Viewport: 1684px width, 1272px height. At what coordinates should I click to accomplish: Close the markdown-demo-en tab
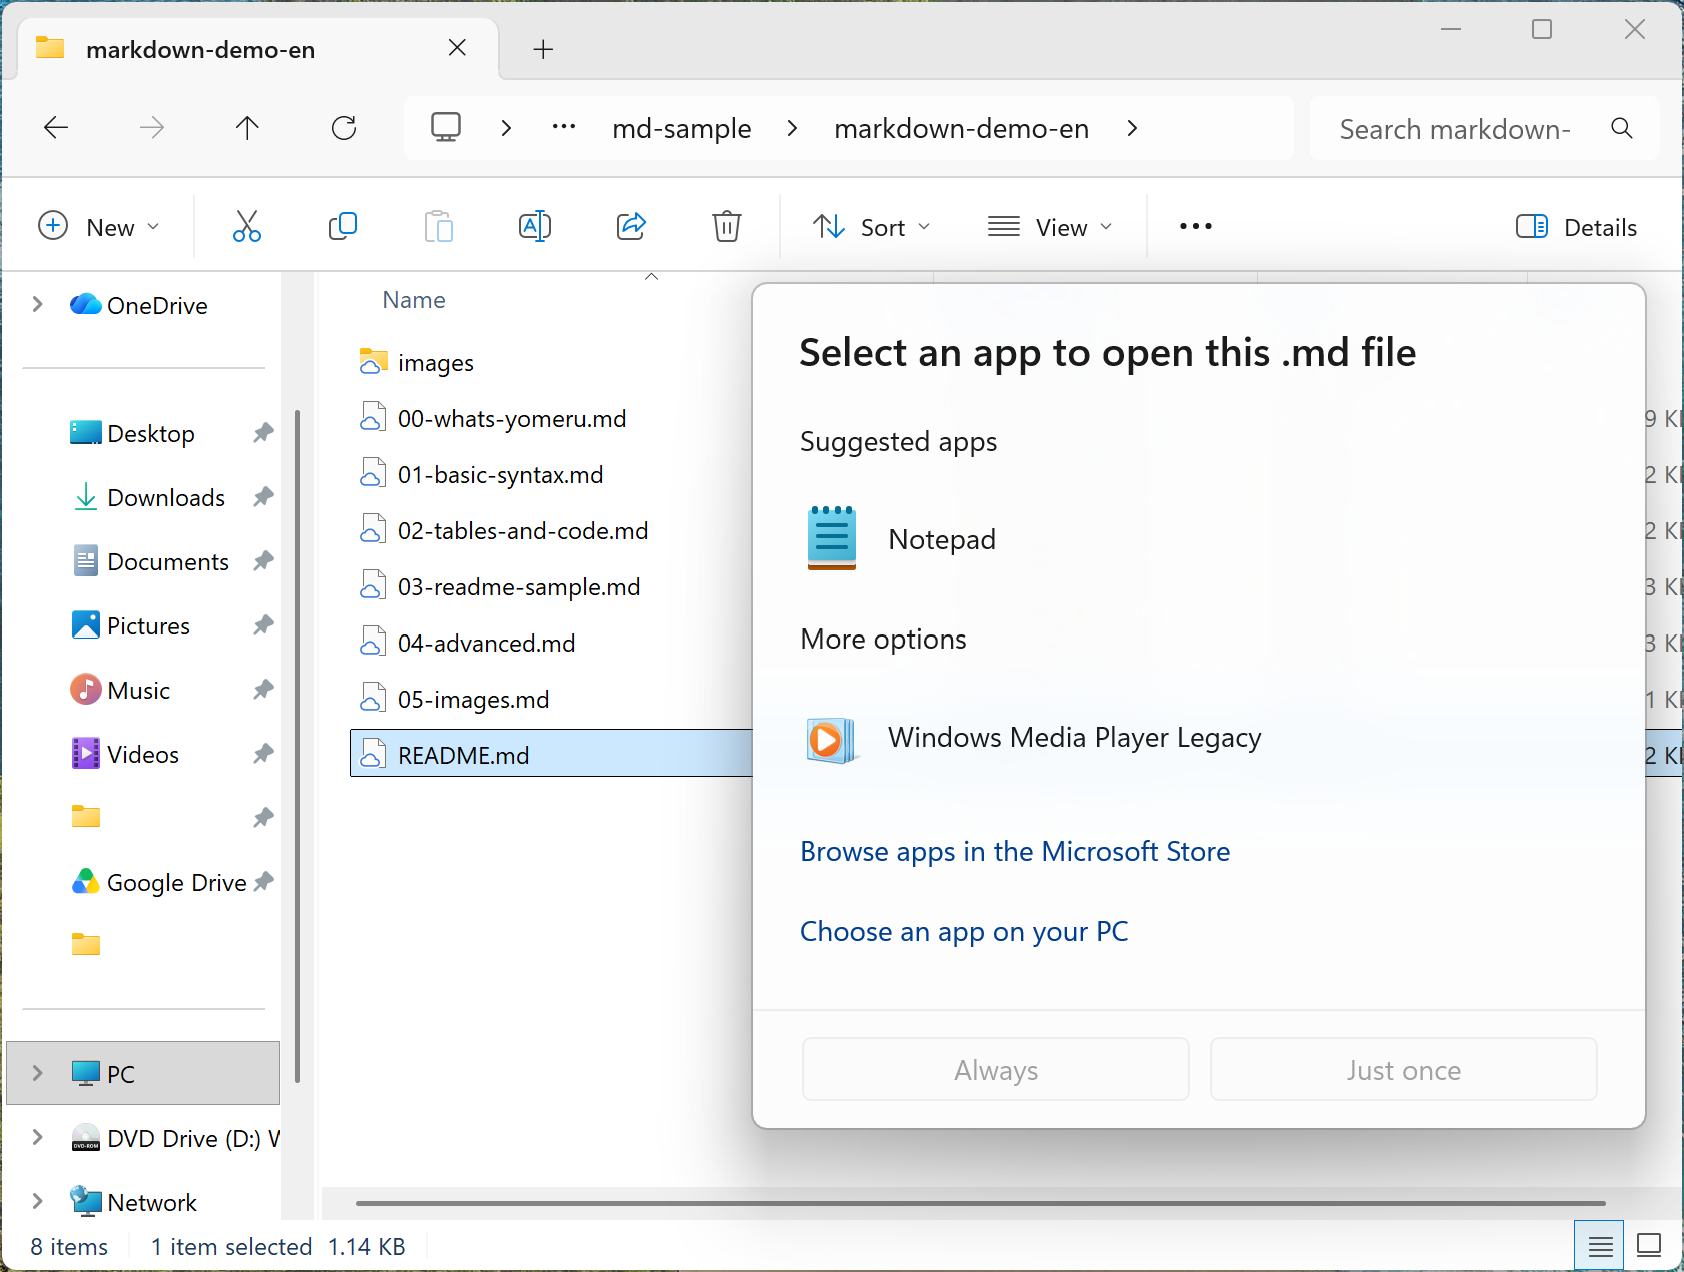pyautogui.click(x=457, y=48)
